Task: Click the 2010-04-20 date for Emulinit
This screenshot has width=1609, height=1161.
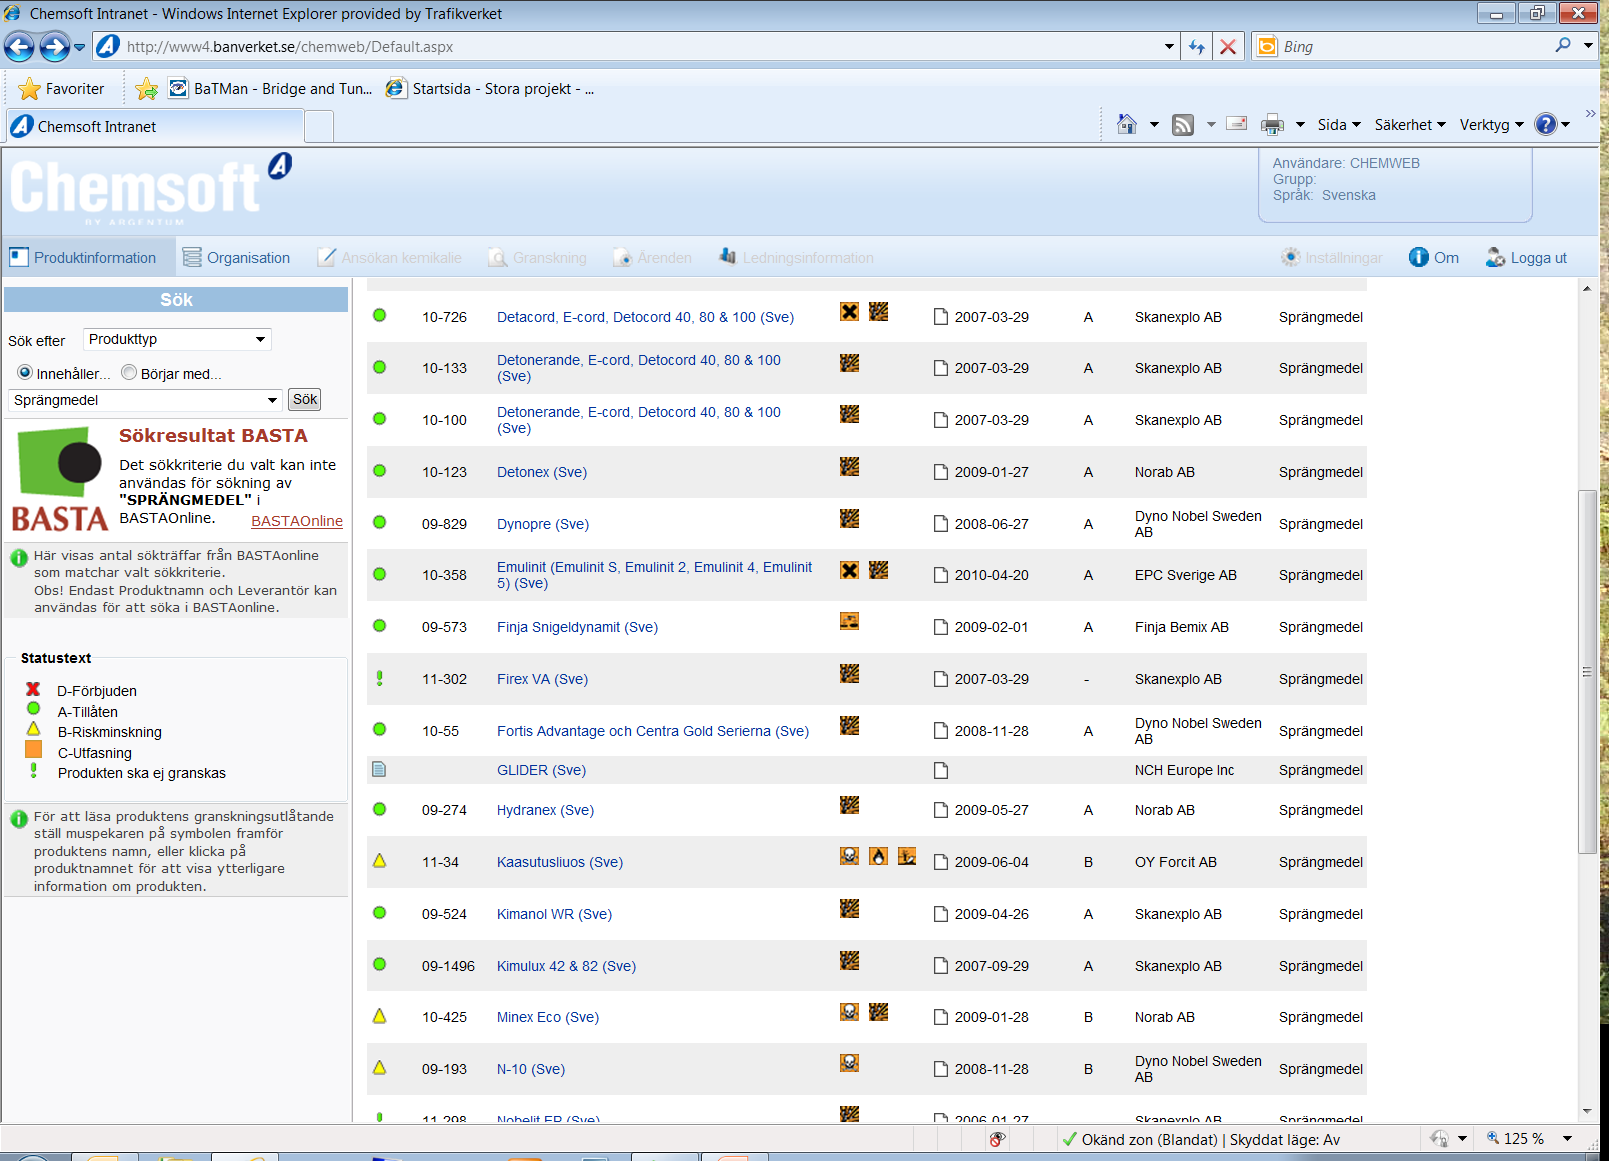Action: coord(991,575)
